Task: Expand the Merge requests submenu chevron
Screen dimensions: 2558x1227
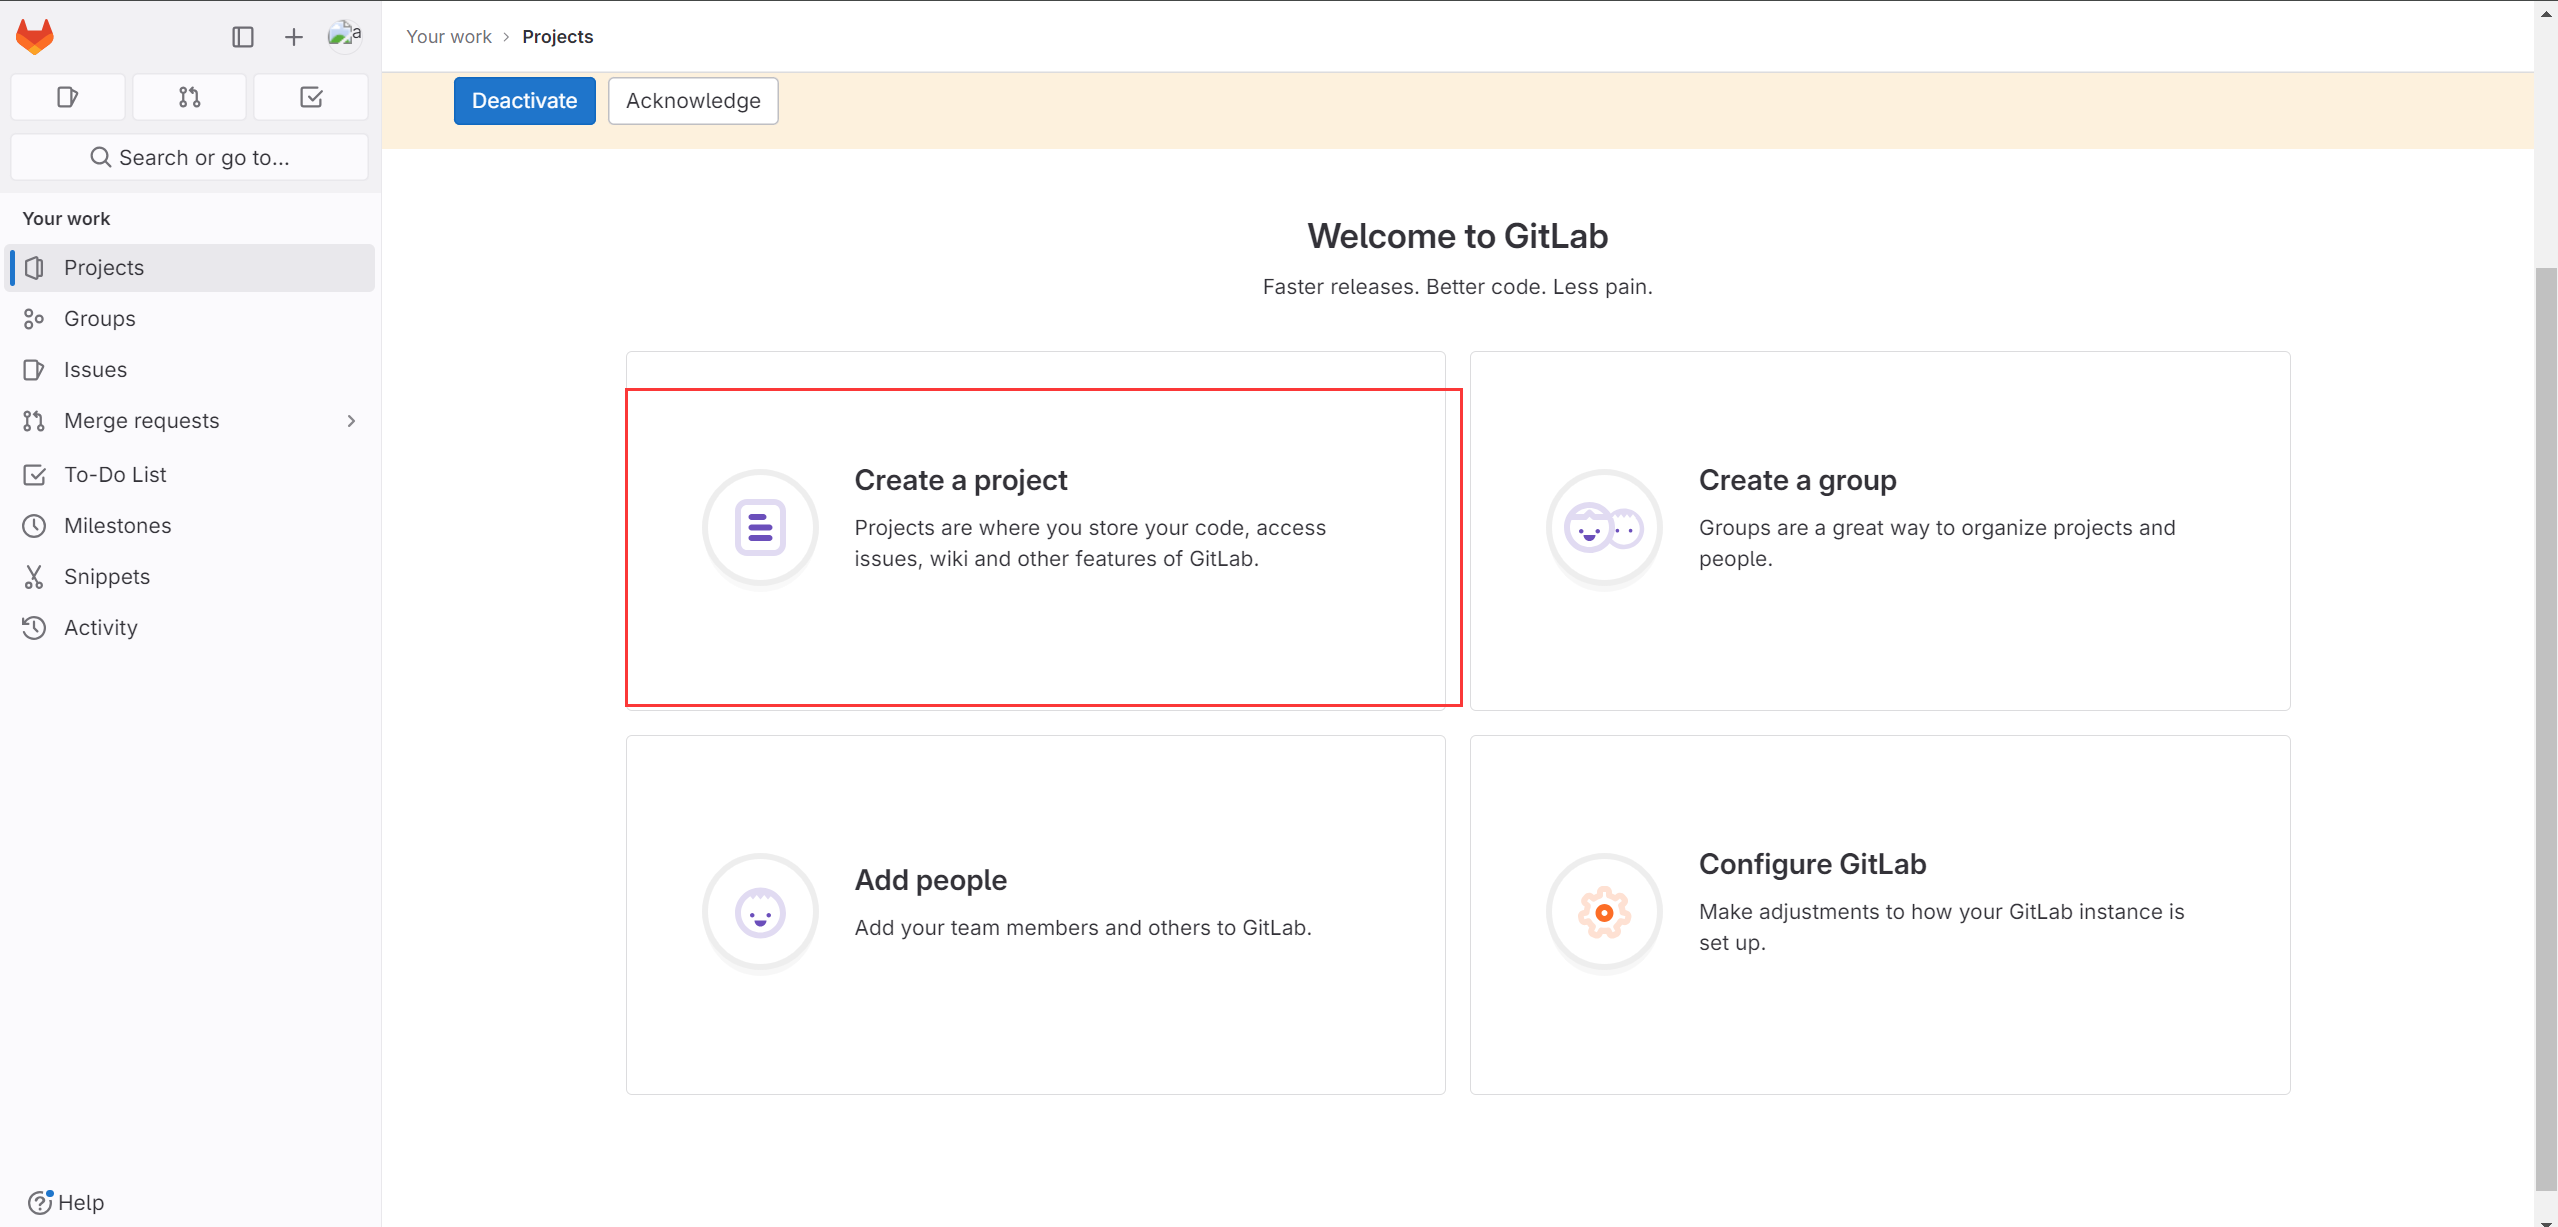Action: (x=351, y=421)
